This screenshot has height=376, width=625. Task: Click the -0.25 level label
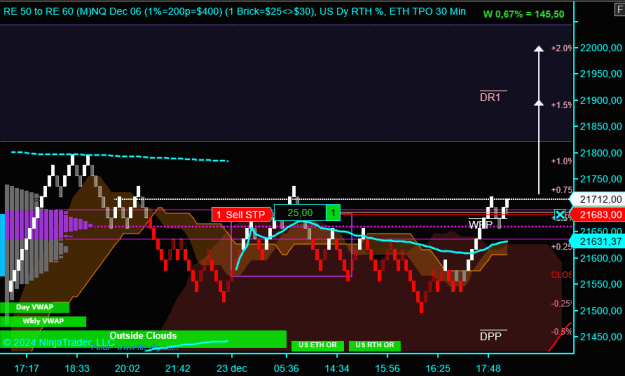click(562, 303)
